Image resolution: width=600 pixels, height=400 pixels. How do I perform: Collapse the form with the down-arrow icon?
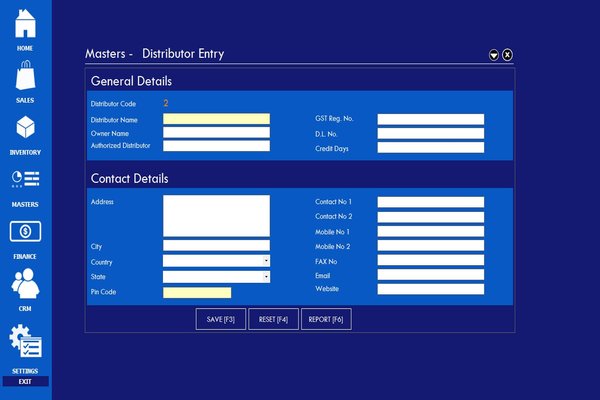tap(494, 55)
